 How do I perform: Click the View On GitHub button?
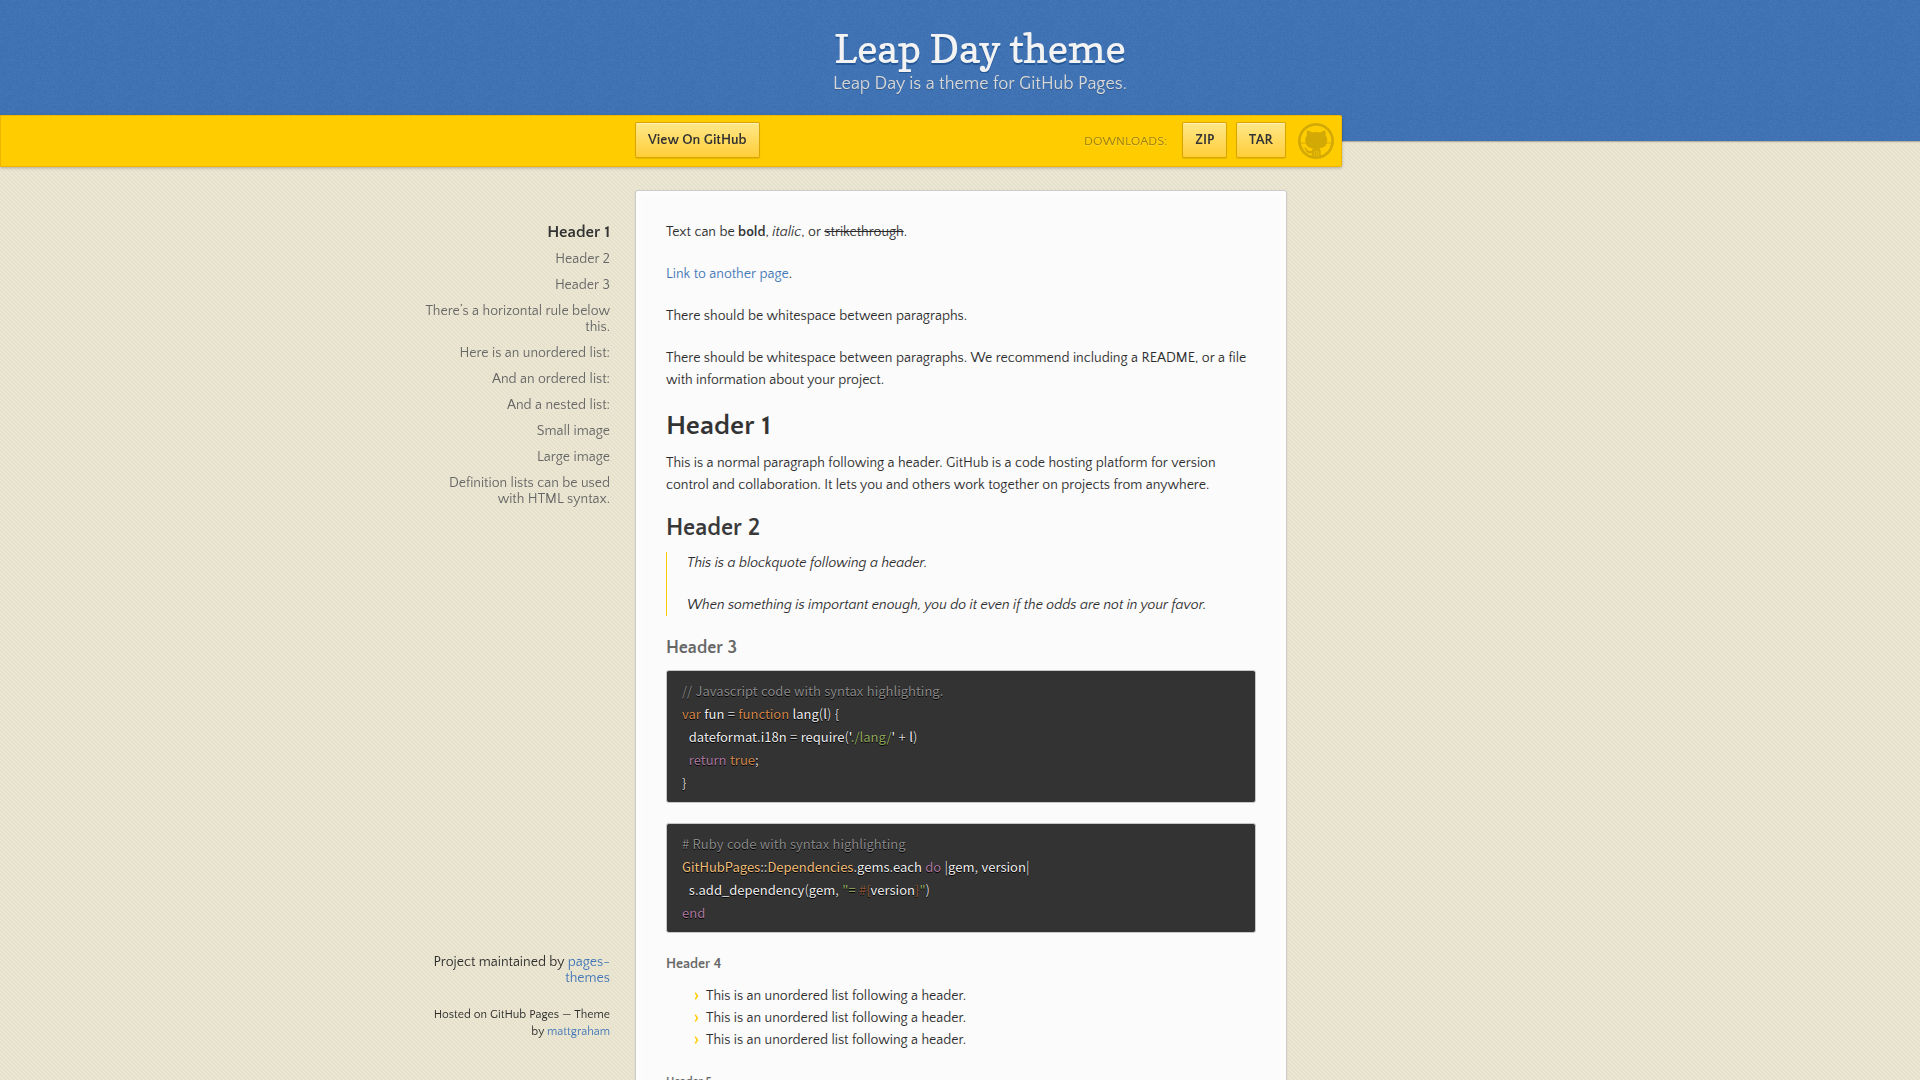(696, 139)
